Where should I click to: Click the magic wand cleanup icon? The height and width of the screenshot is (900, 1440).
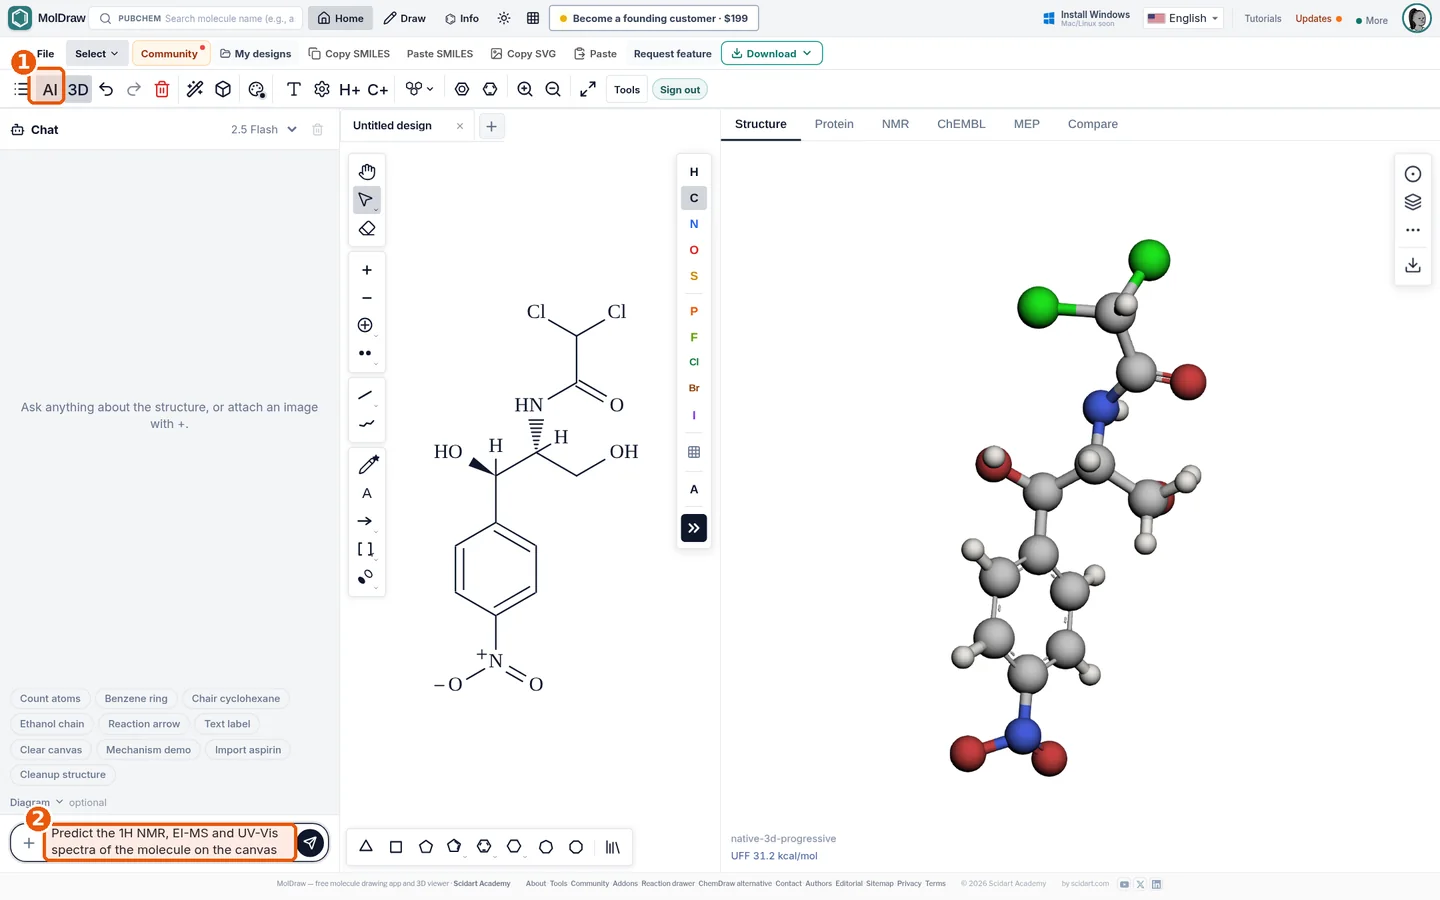[x=195, y=89]
